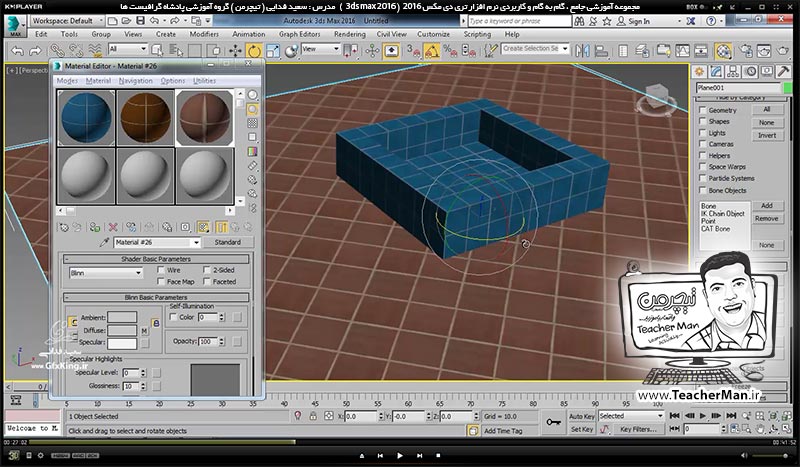Click Sample Type icon in Material Editor

point(253,95)
